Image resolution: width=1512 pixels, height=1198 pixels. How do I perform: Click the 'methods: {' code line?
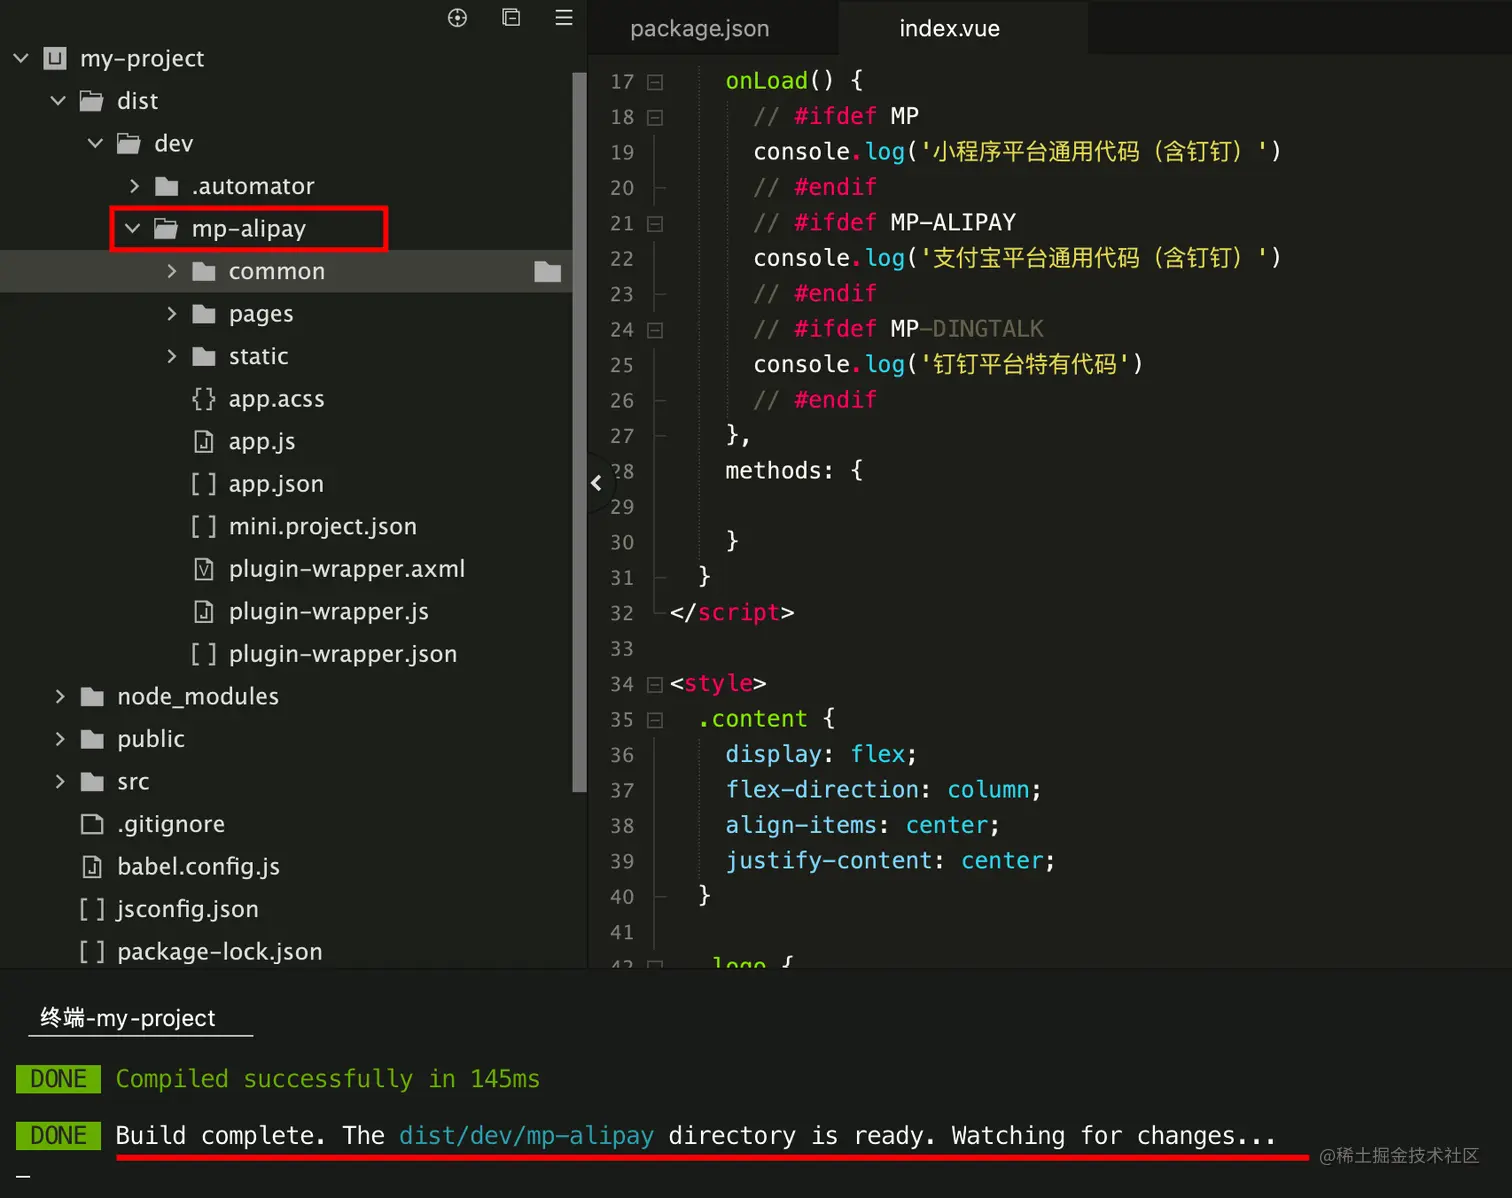tap(794, 471)
